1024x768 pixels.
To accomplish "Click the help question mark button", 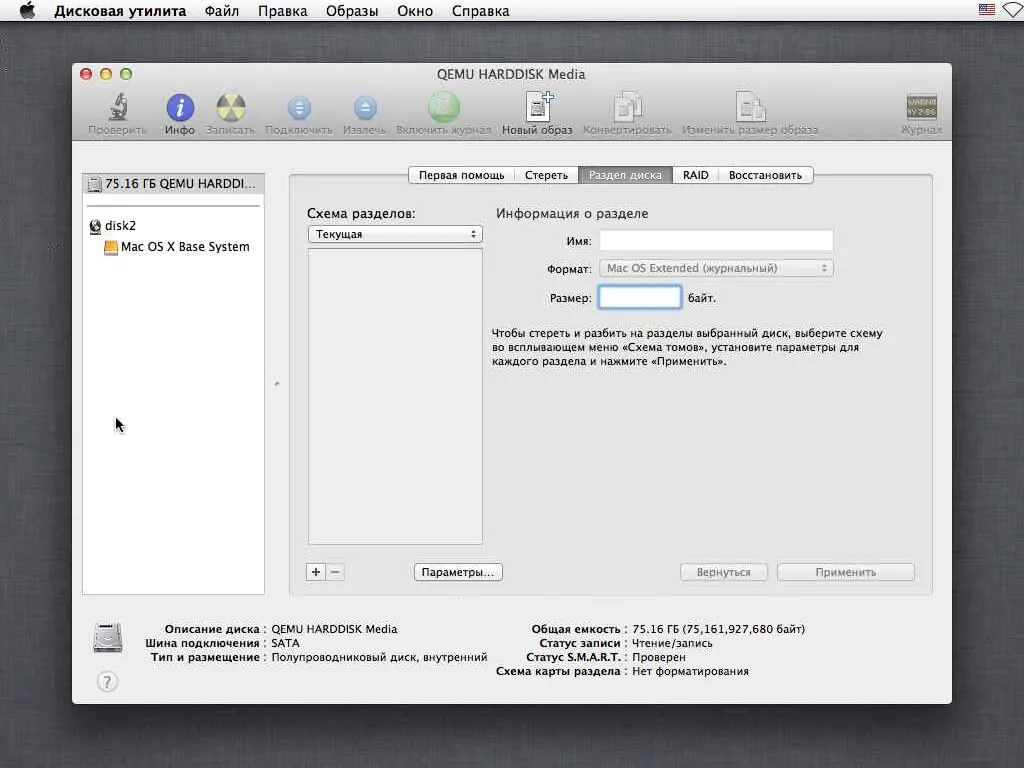I will tap(107, 682).
